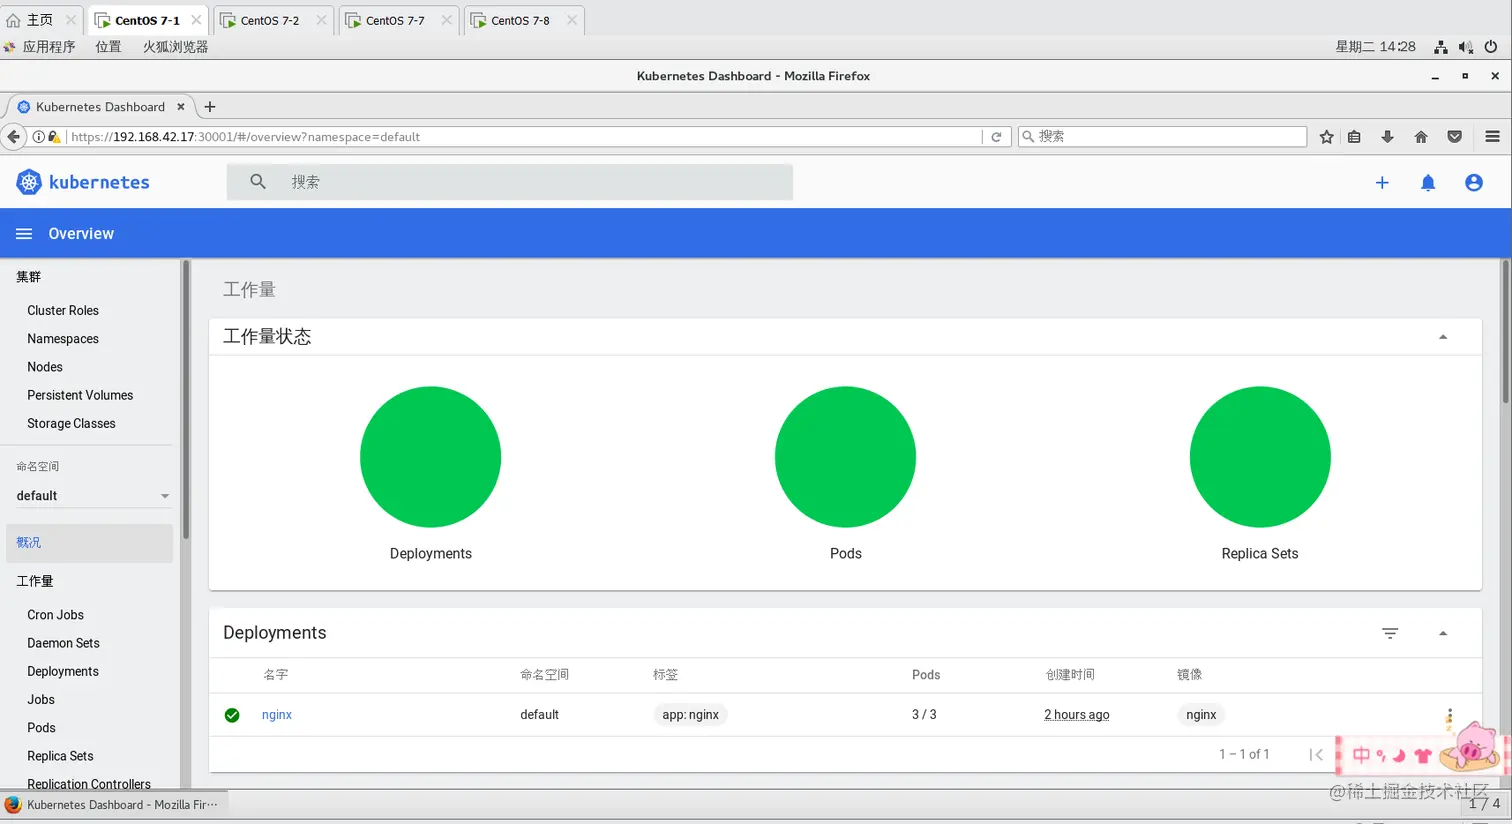Switch to the 主页 tab
Viewport: 1512px width, 824px height.
pos(40,20)
